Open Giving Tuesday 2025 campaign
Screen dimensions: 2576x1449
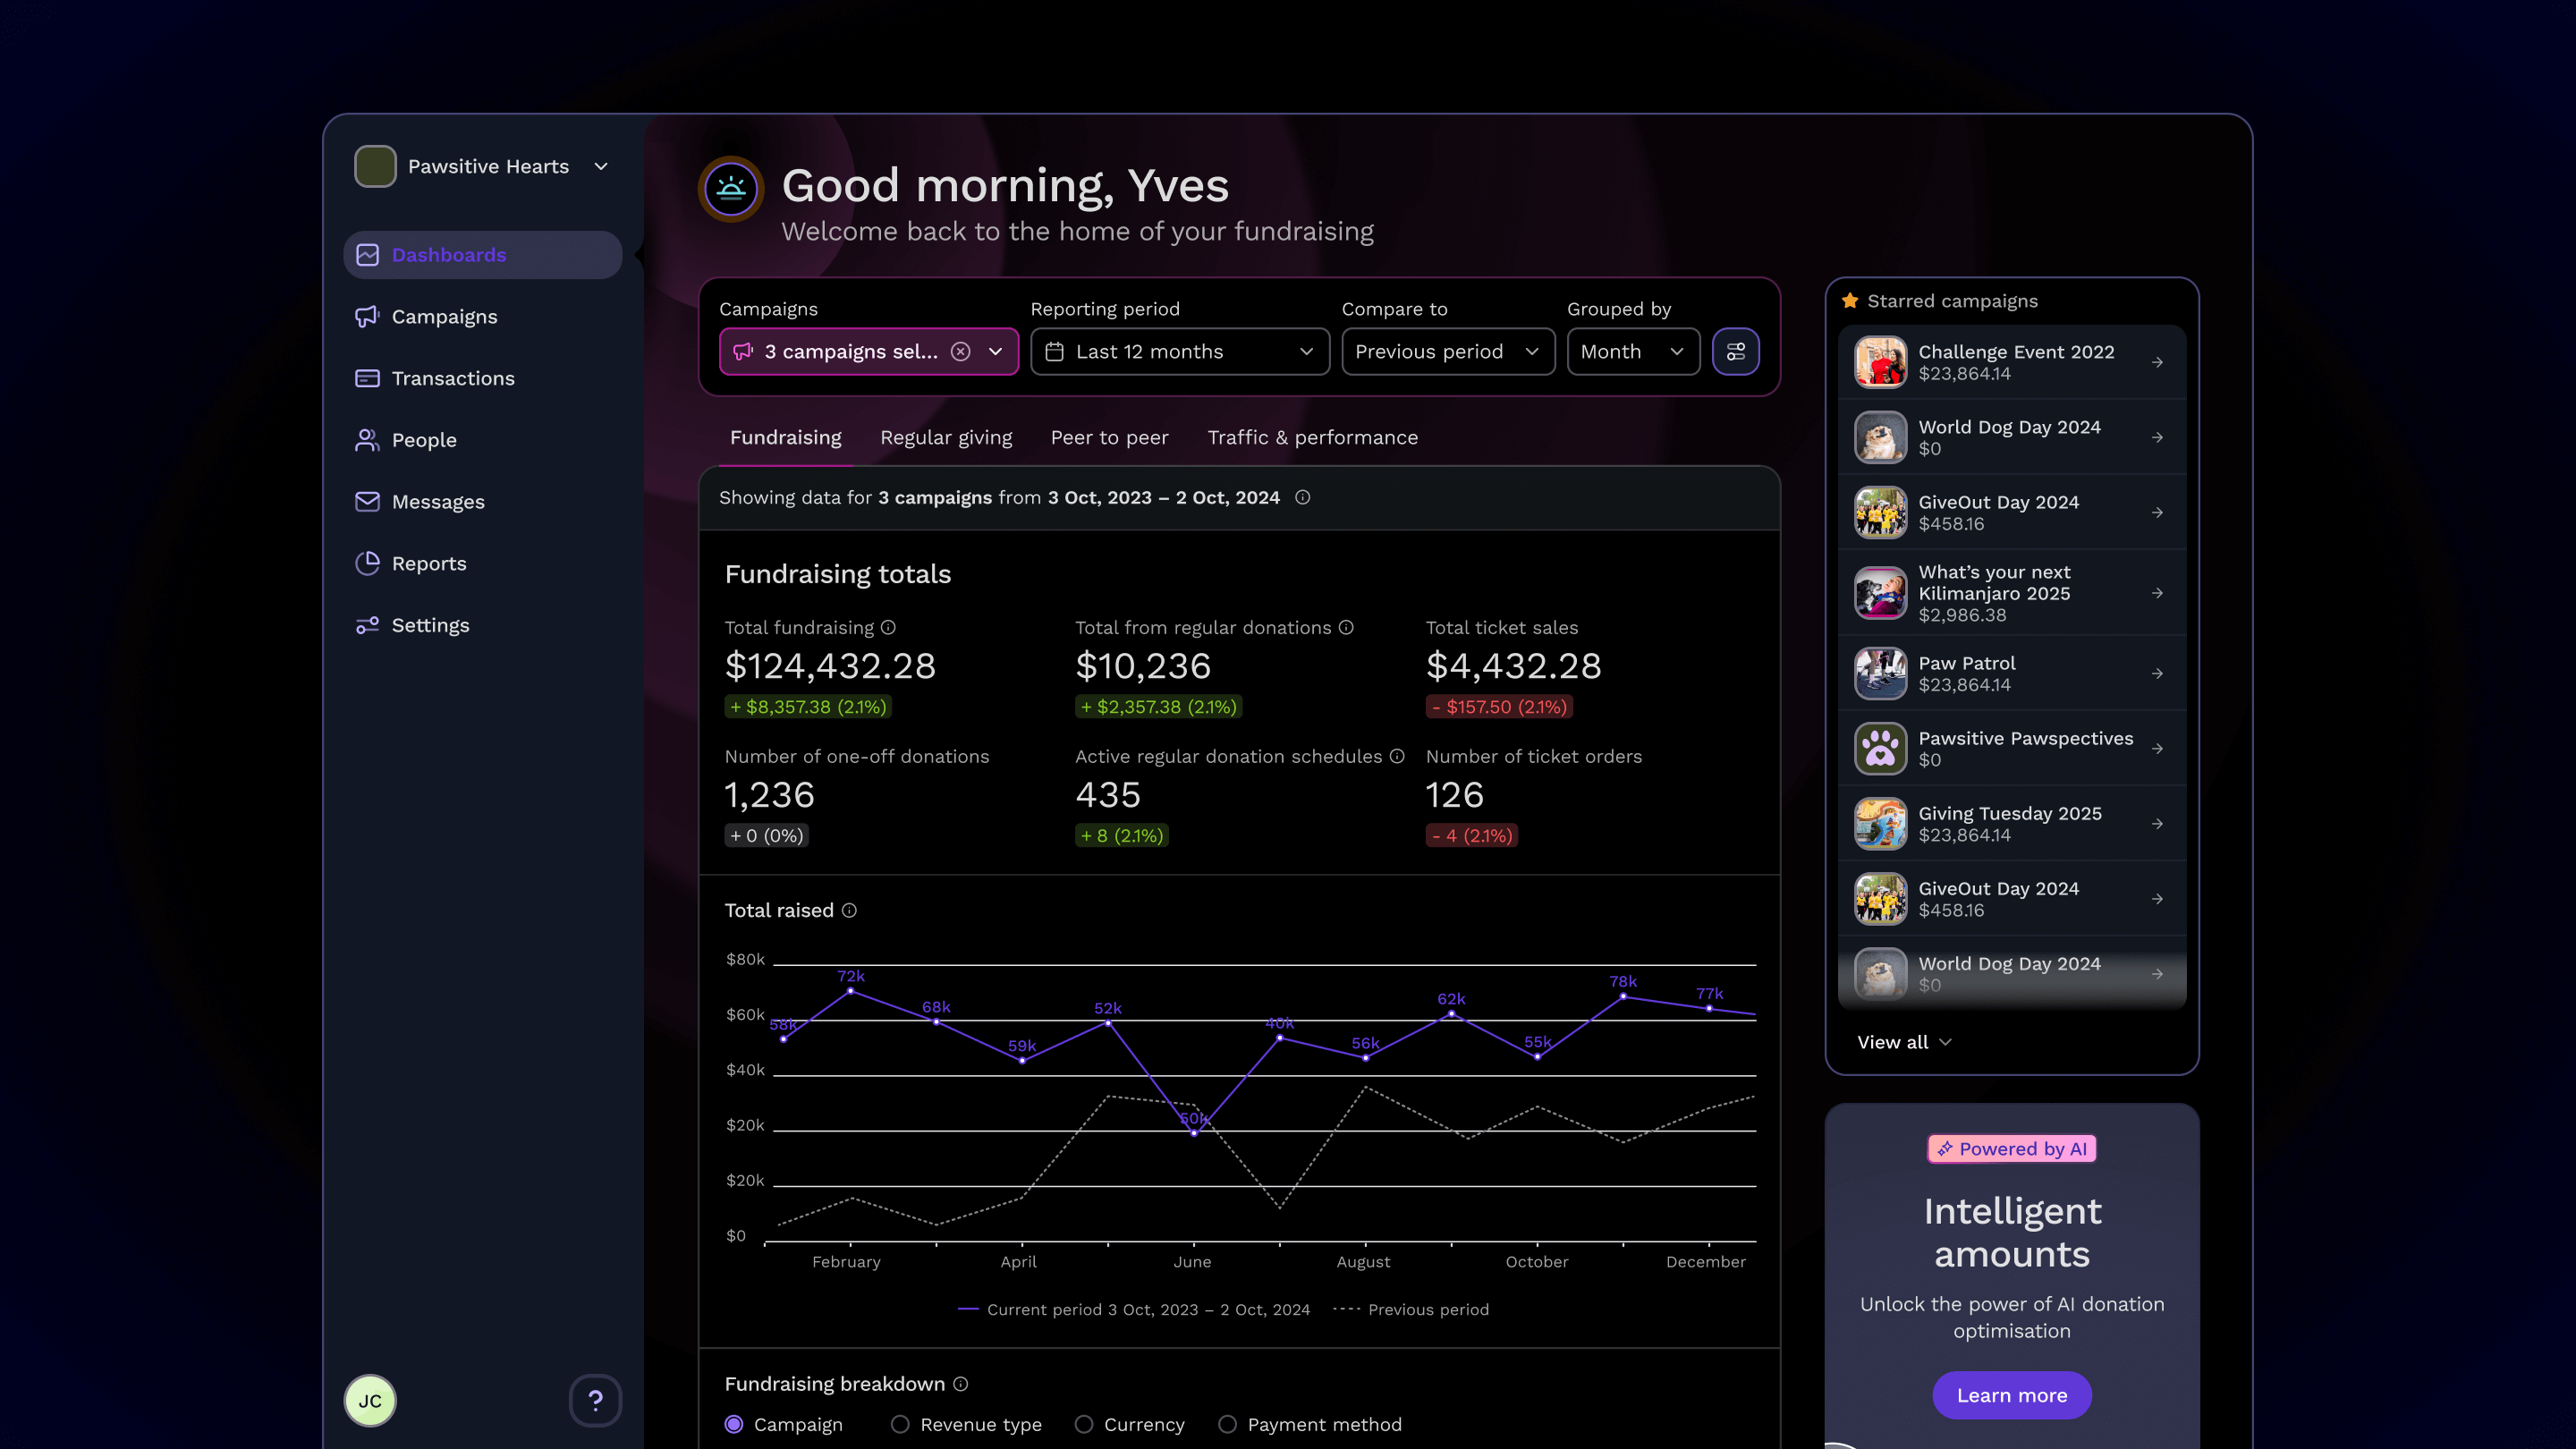pos(2011,823)
